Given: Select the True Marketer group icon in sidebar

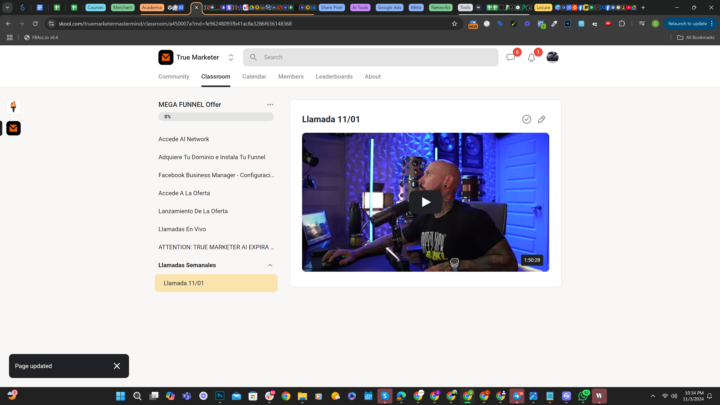Looking at the screenshot, I should coord(13,128).
